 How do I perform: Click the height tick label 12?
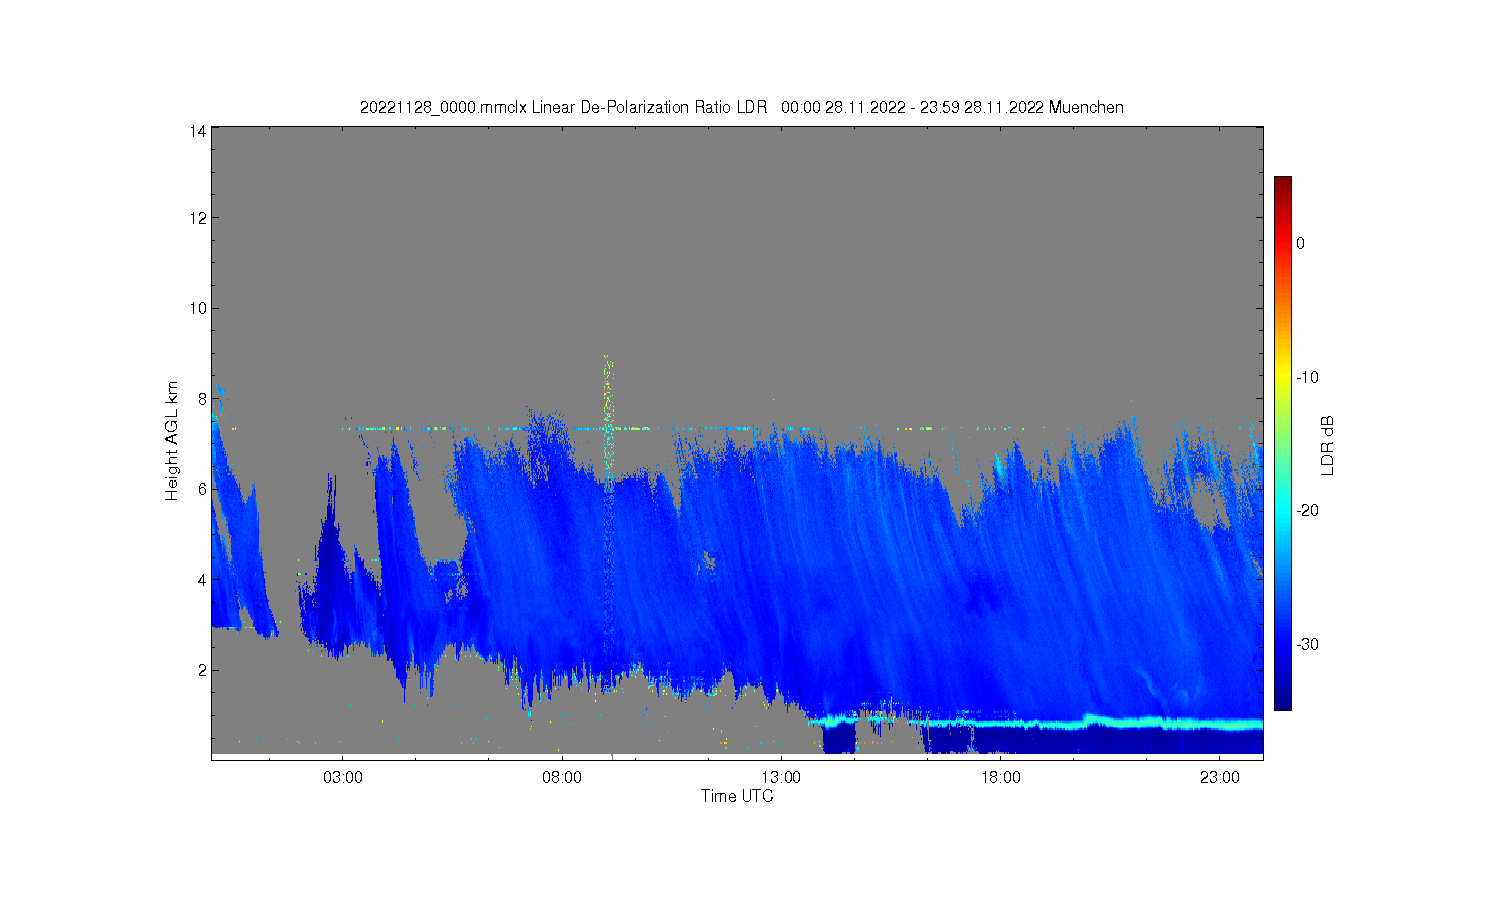198,218
